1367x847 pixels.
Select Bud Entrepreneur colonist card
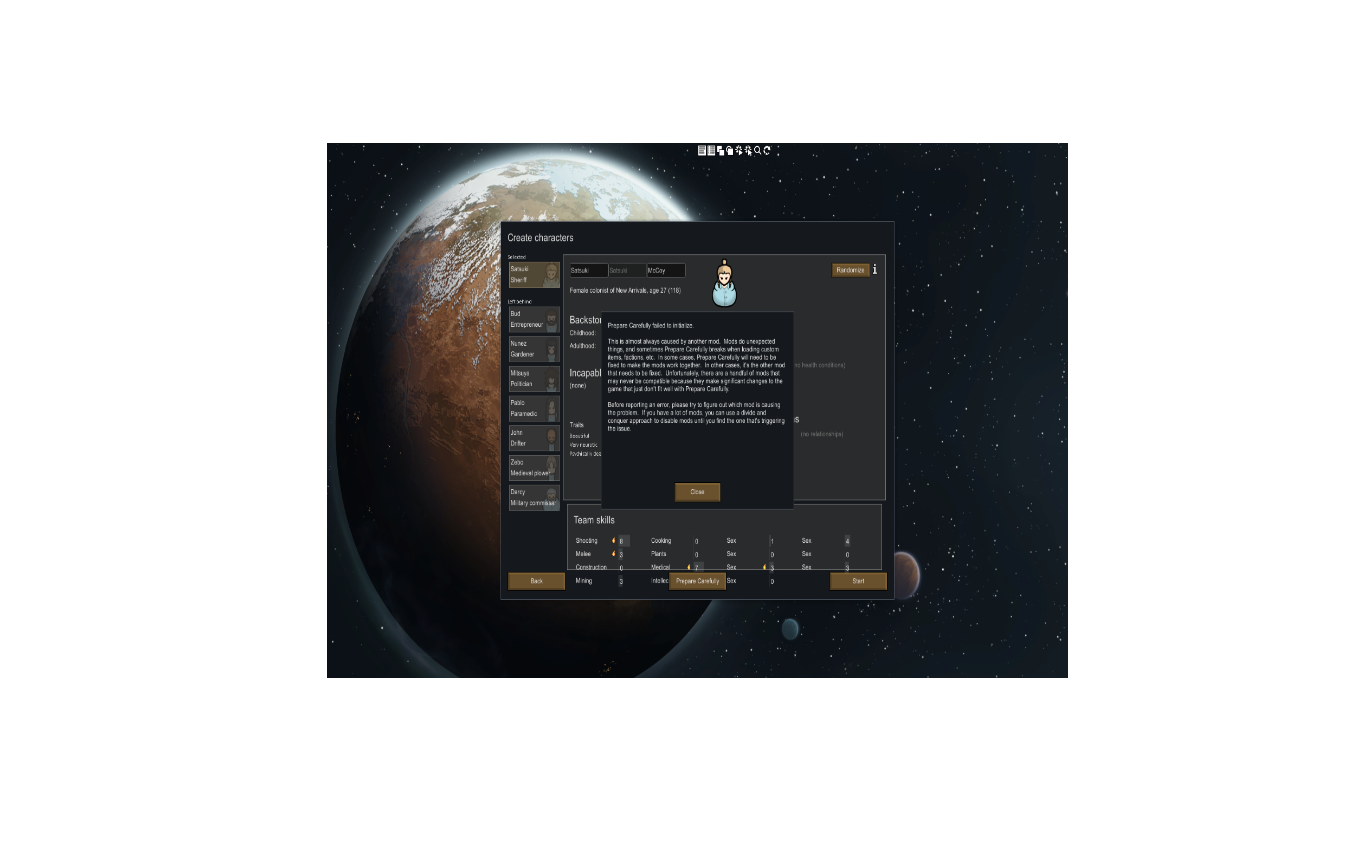[x=534, y=319]
